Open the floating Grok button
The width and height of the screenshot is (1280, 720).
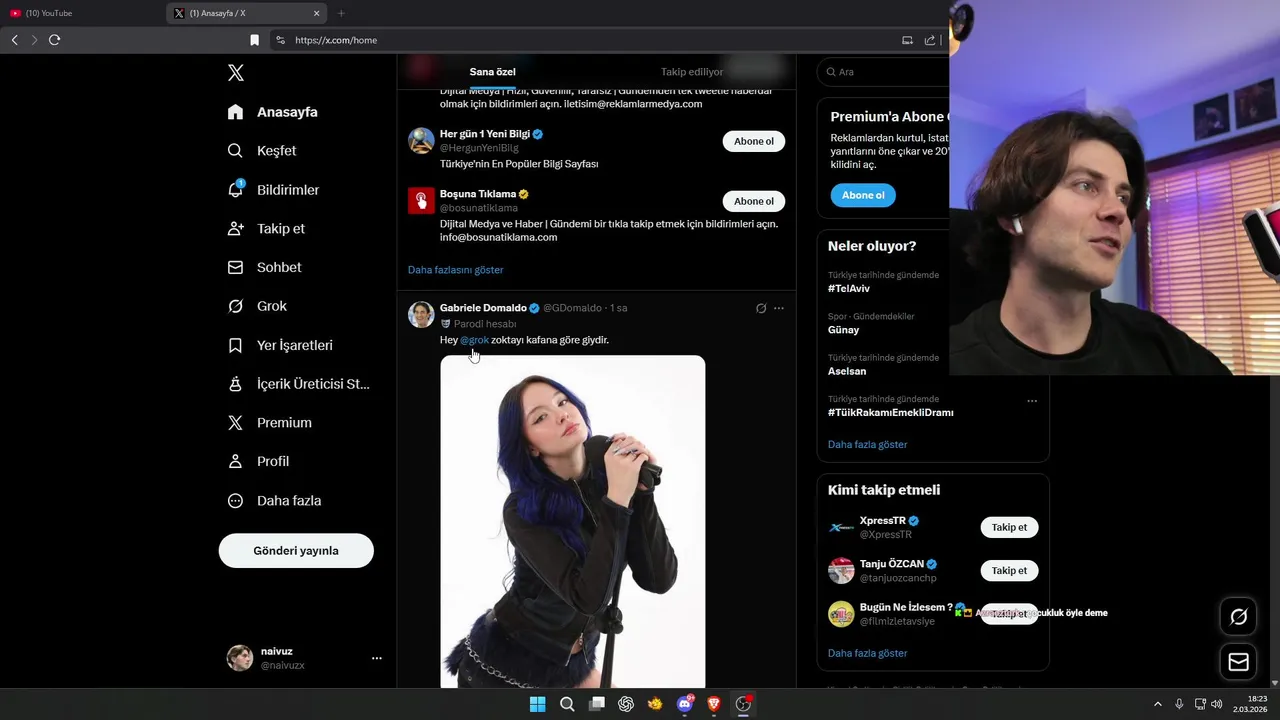click(1238, 616)
